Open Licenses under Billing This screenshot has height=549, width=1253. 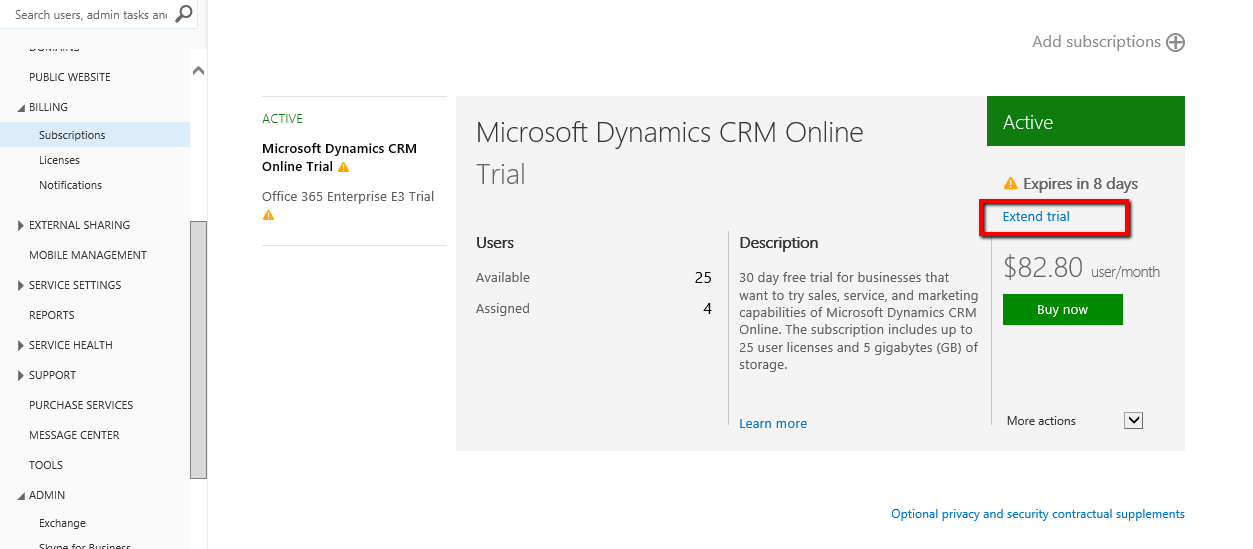[x=59, y=160]
